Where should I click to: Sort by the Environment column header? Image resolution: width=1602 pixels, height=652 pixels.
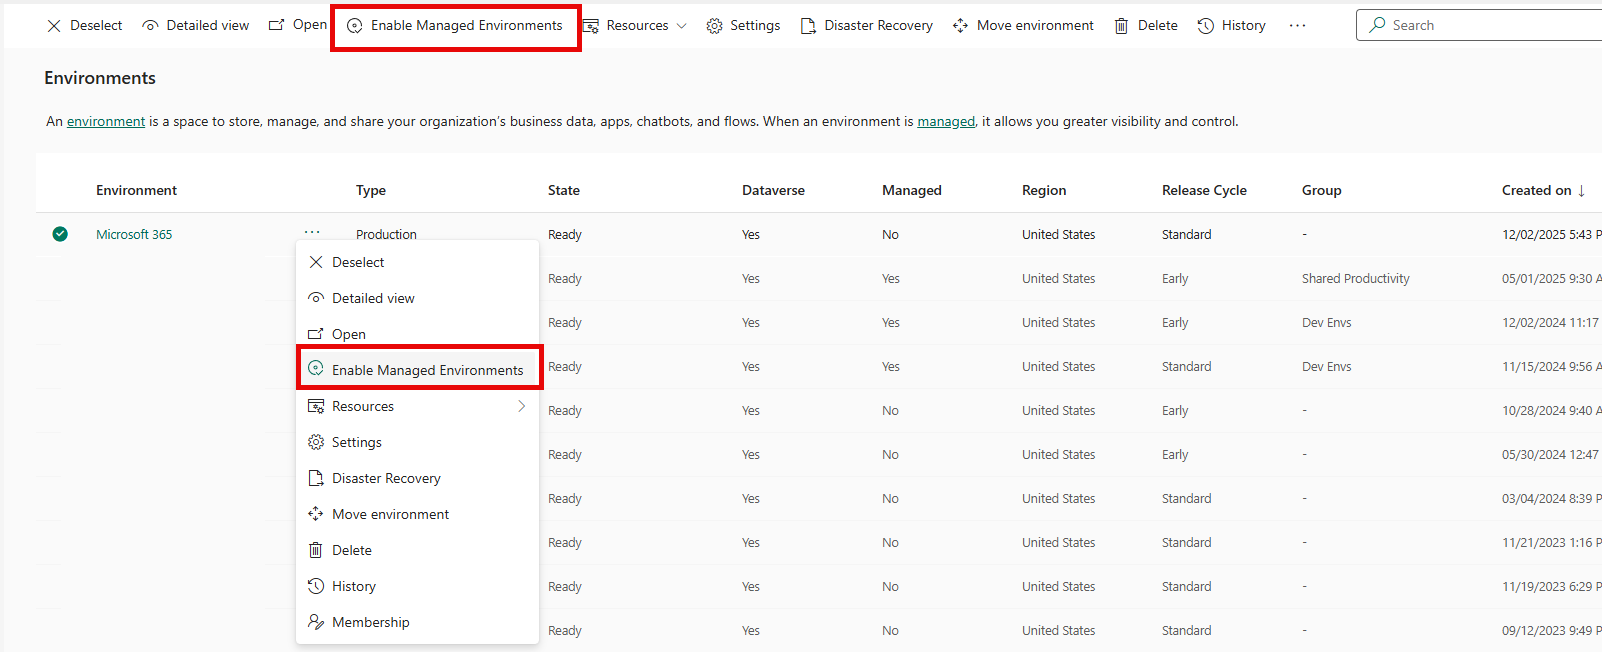pyautogui.click(x=136, y=190)
